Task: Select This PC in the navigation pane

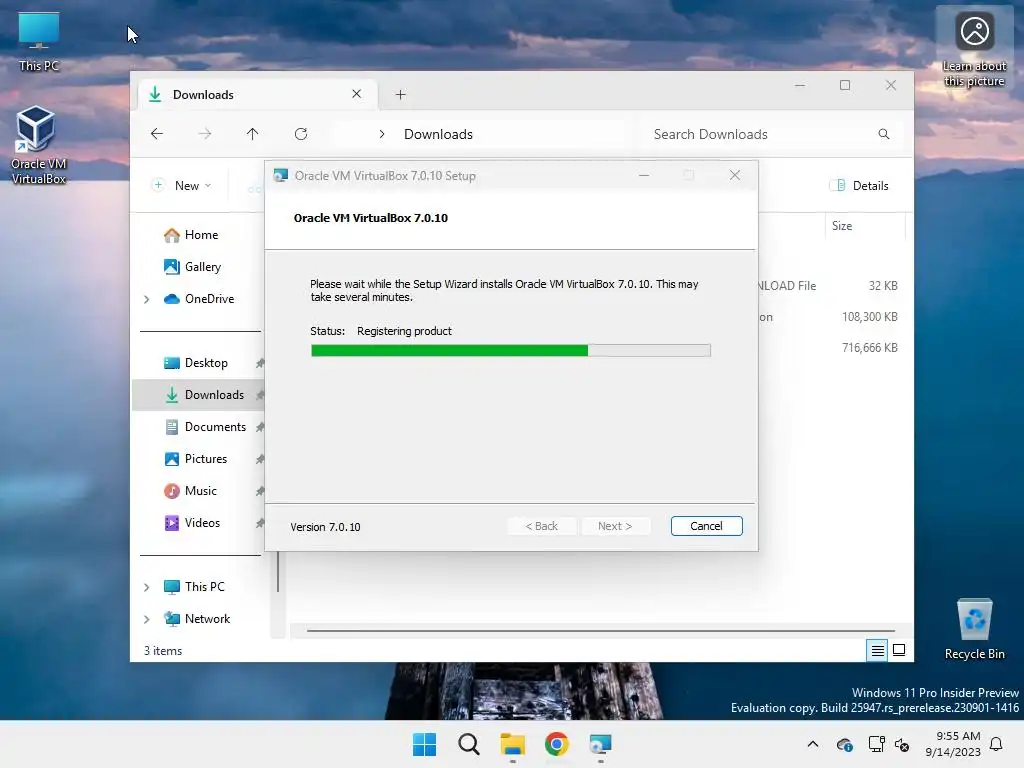Action: click(194, 586)
